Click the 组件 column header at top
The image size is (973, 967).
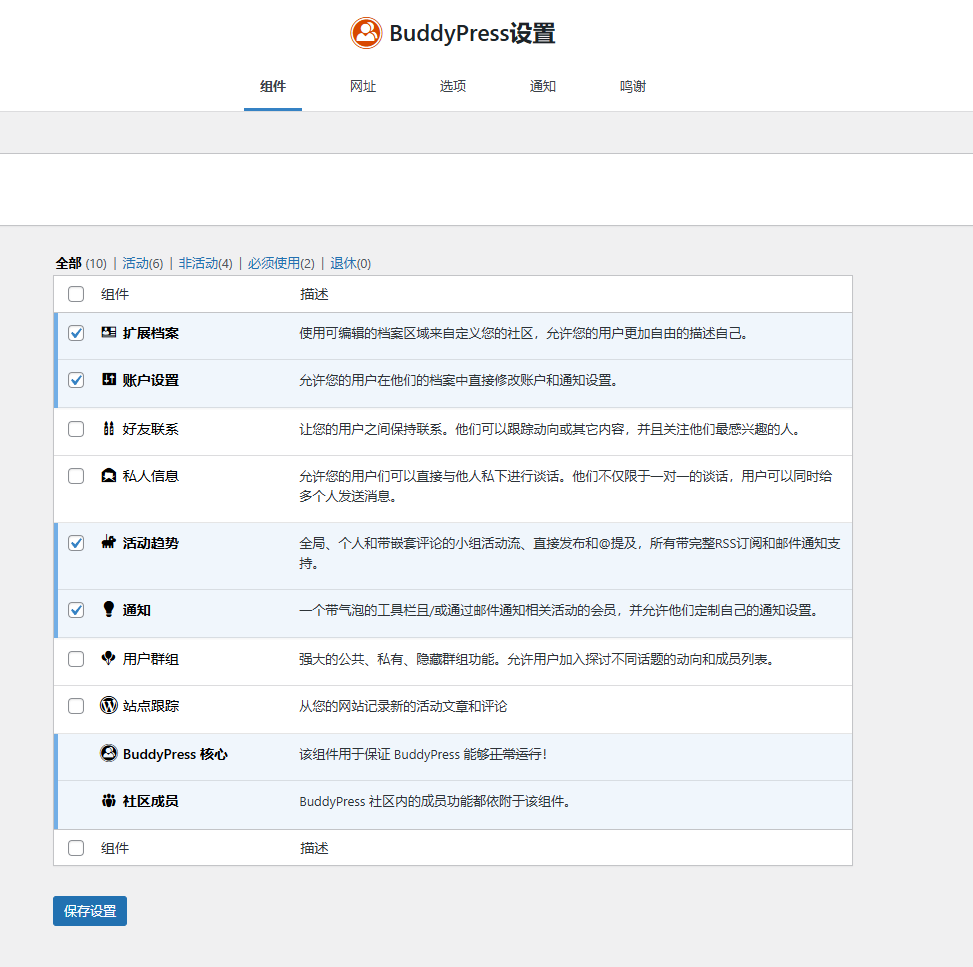tap(115, 294)
